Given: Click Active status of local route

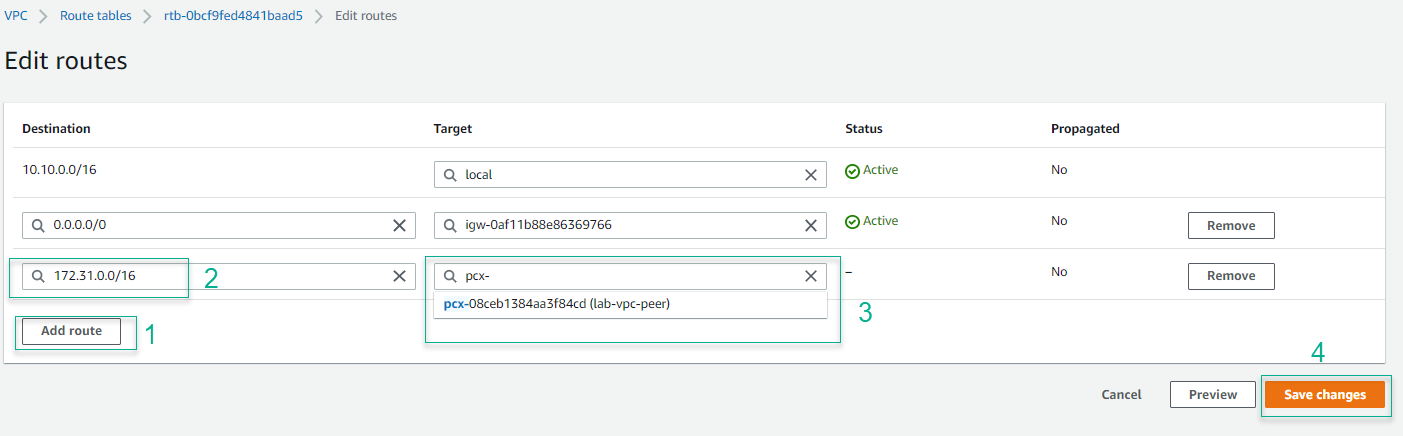Looking at the screenshot, I should (x=872, y=170).
